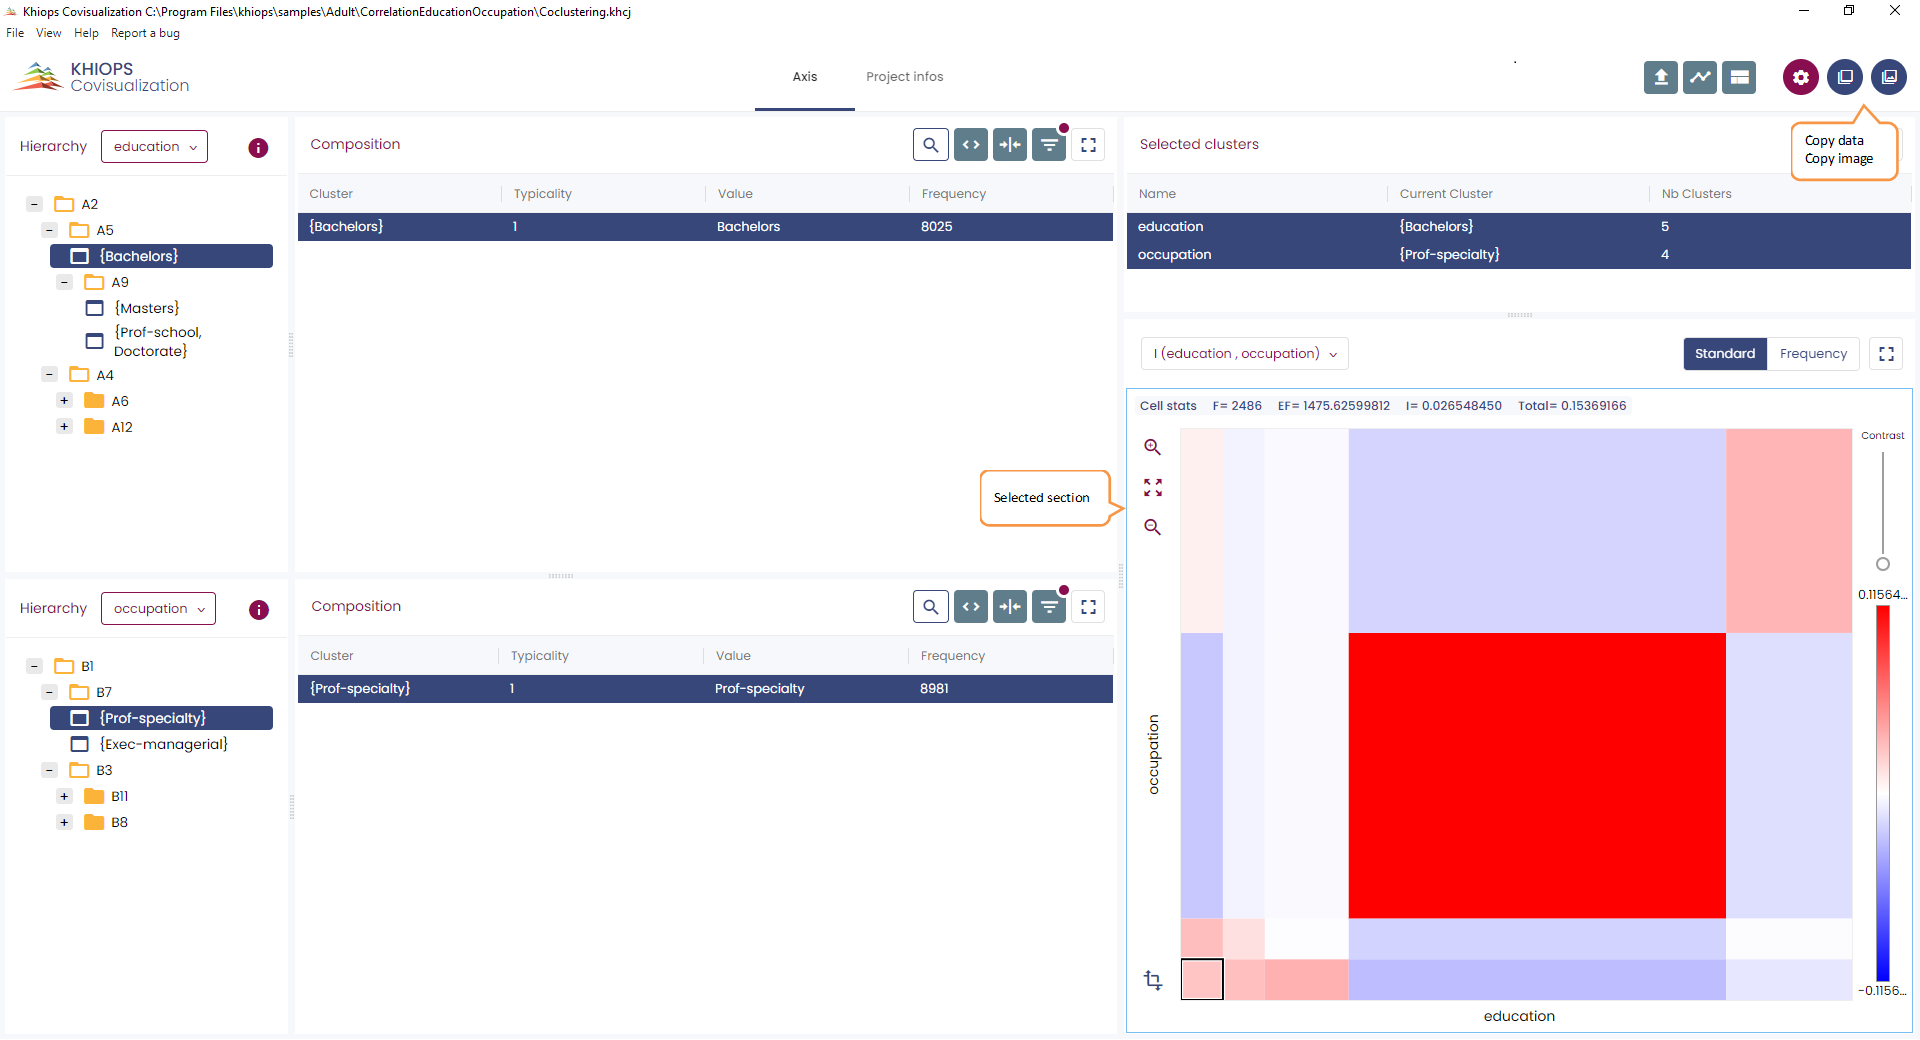Click the filter icon in occupation Composition

pos(1049,607)
